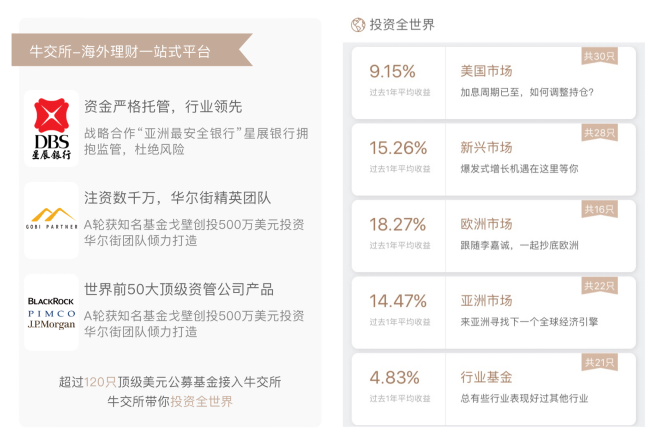This screenshot has height=440, width=657.
Task: Click the 共22只 ribbon badge
Action: (x=599, y=286)
